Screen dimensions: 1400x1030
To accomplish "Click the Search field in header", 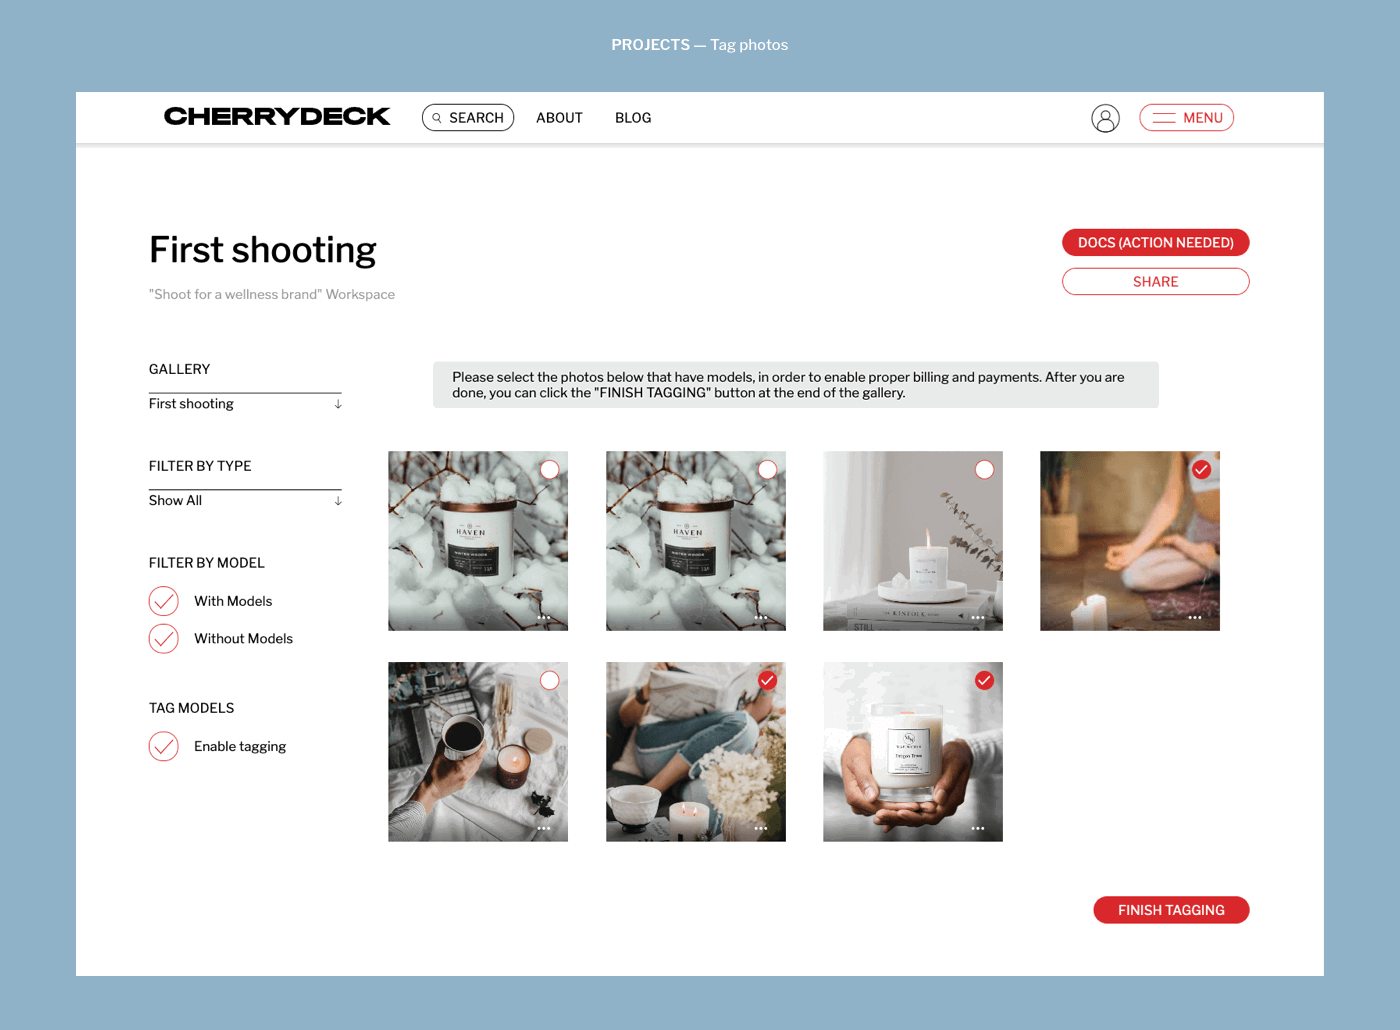I will click(468, 118).
